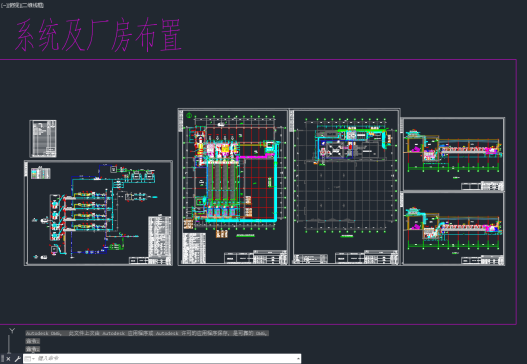
Task: Select the lower section elevation drawing sheet
Action: pos(453,229)
